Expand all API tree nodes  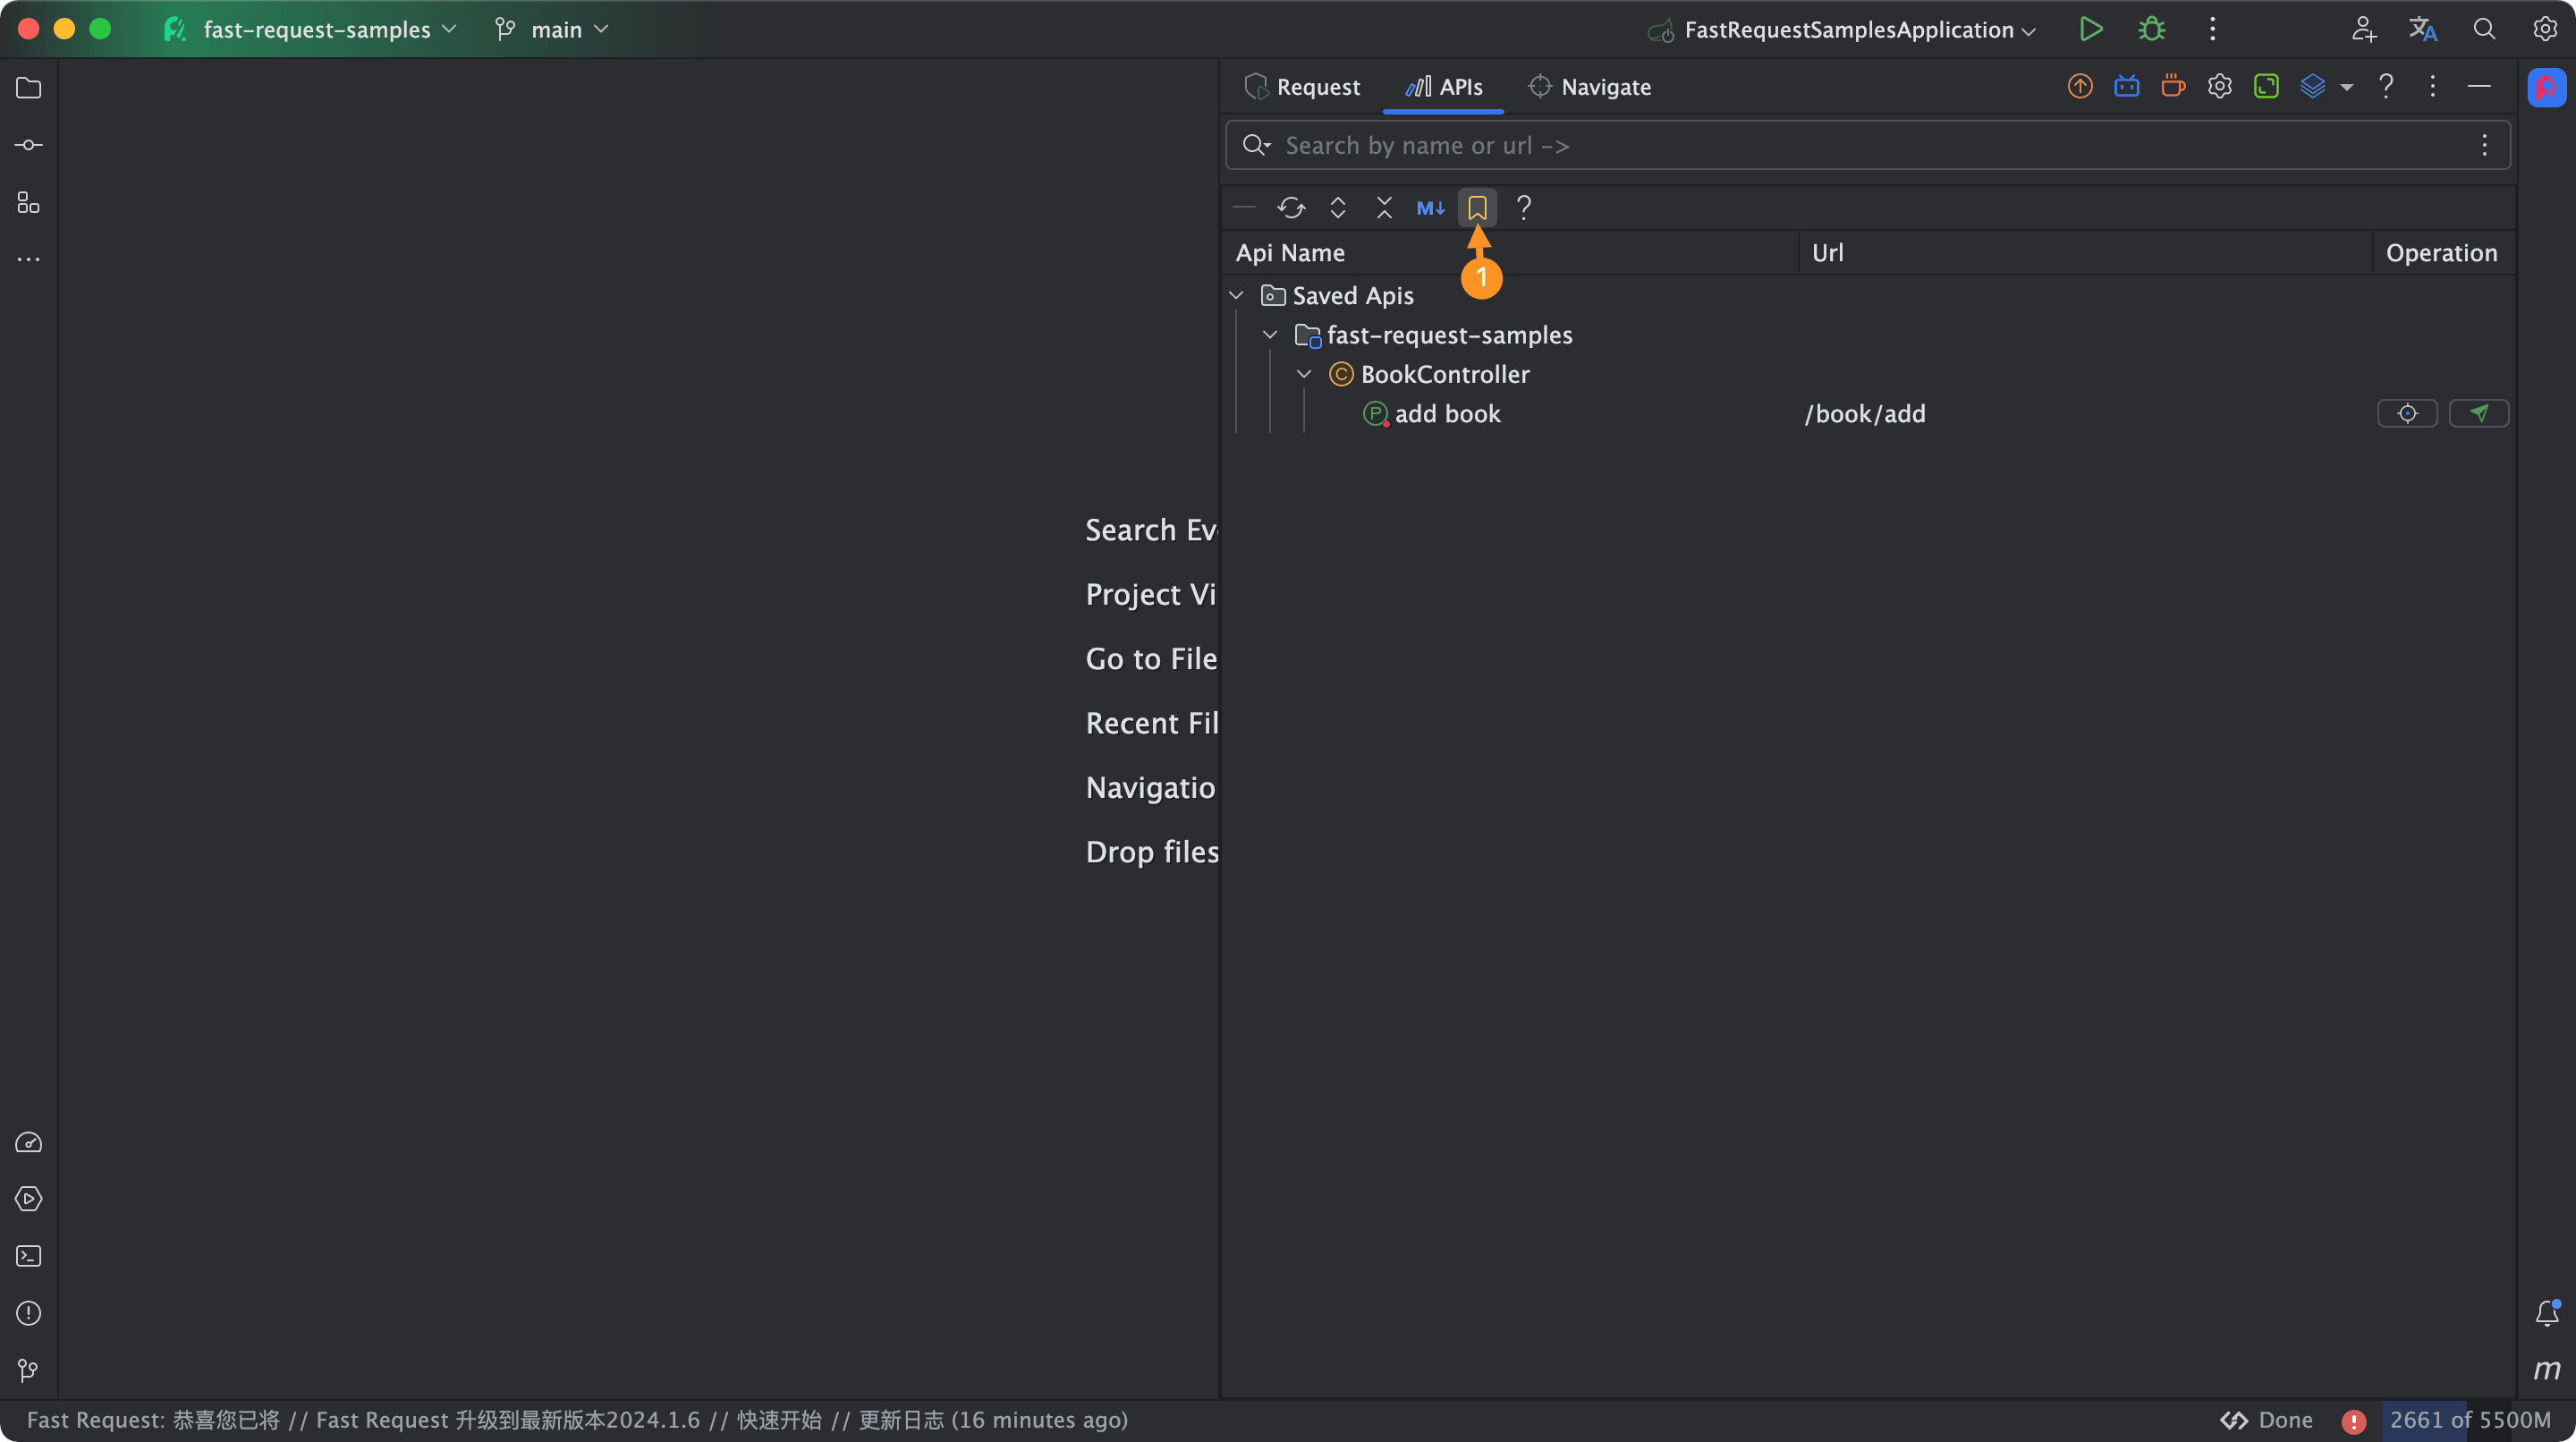1338,208
